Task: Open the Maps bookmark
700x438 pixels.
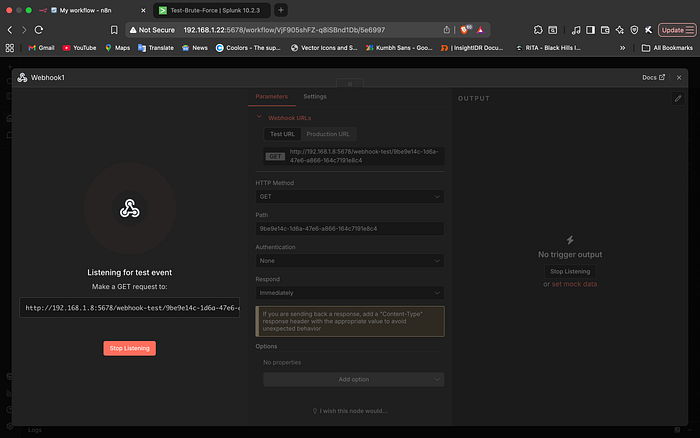Action: (117, 48)
